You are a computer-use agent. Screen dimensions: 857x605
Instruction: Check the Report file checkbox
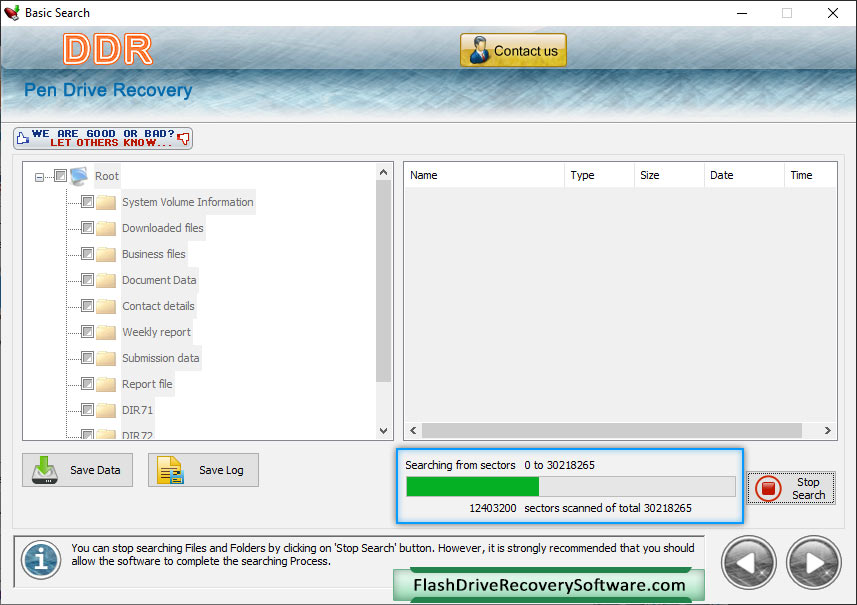point(87,384)
